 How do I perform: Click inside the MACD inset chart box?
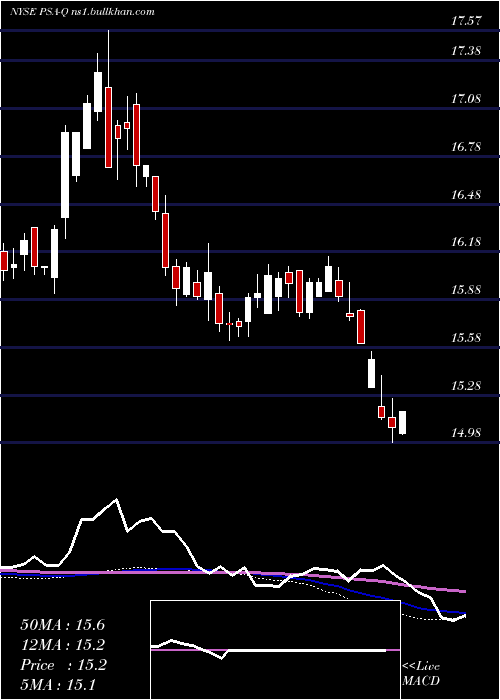(275, 650)
